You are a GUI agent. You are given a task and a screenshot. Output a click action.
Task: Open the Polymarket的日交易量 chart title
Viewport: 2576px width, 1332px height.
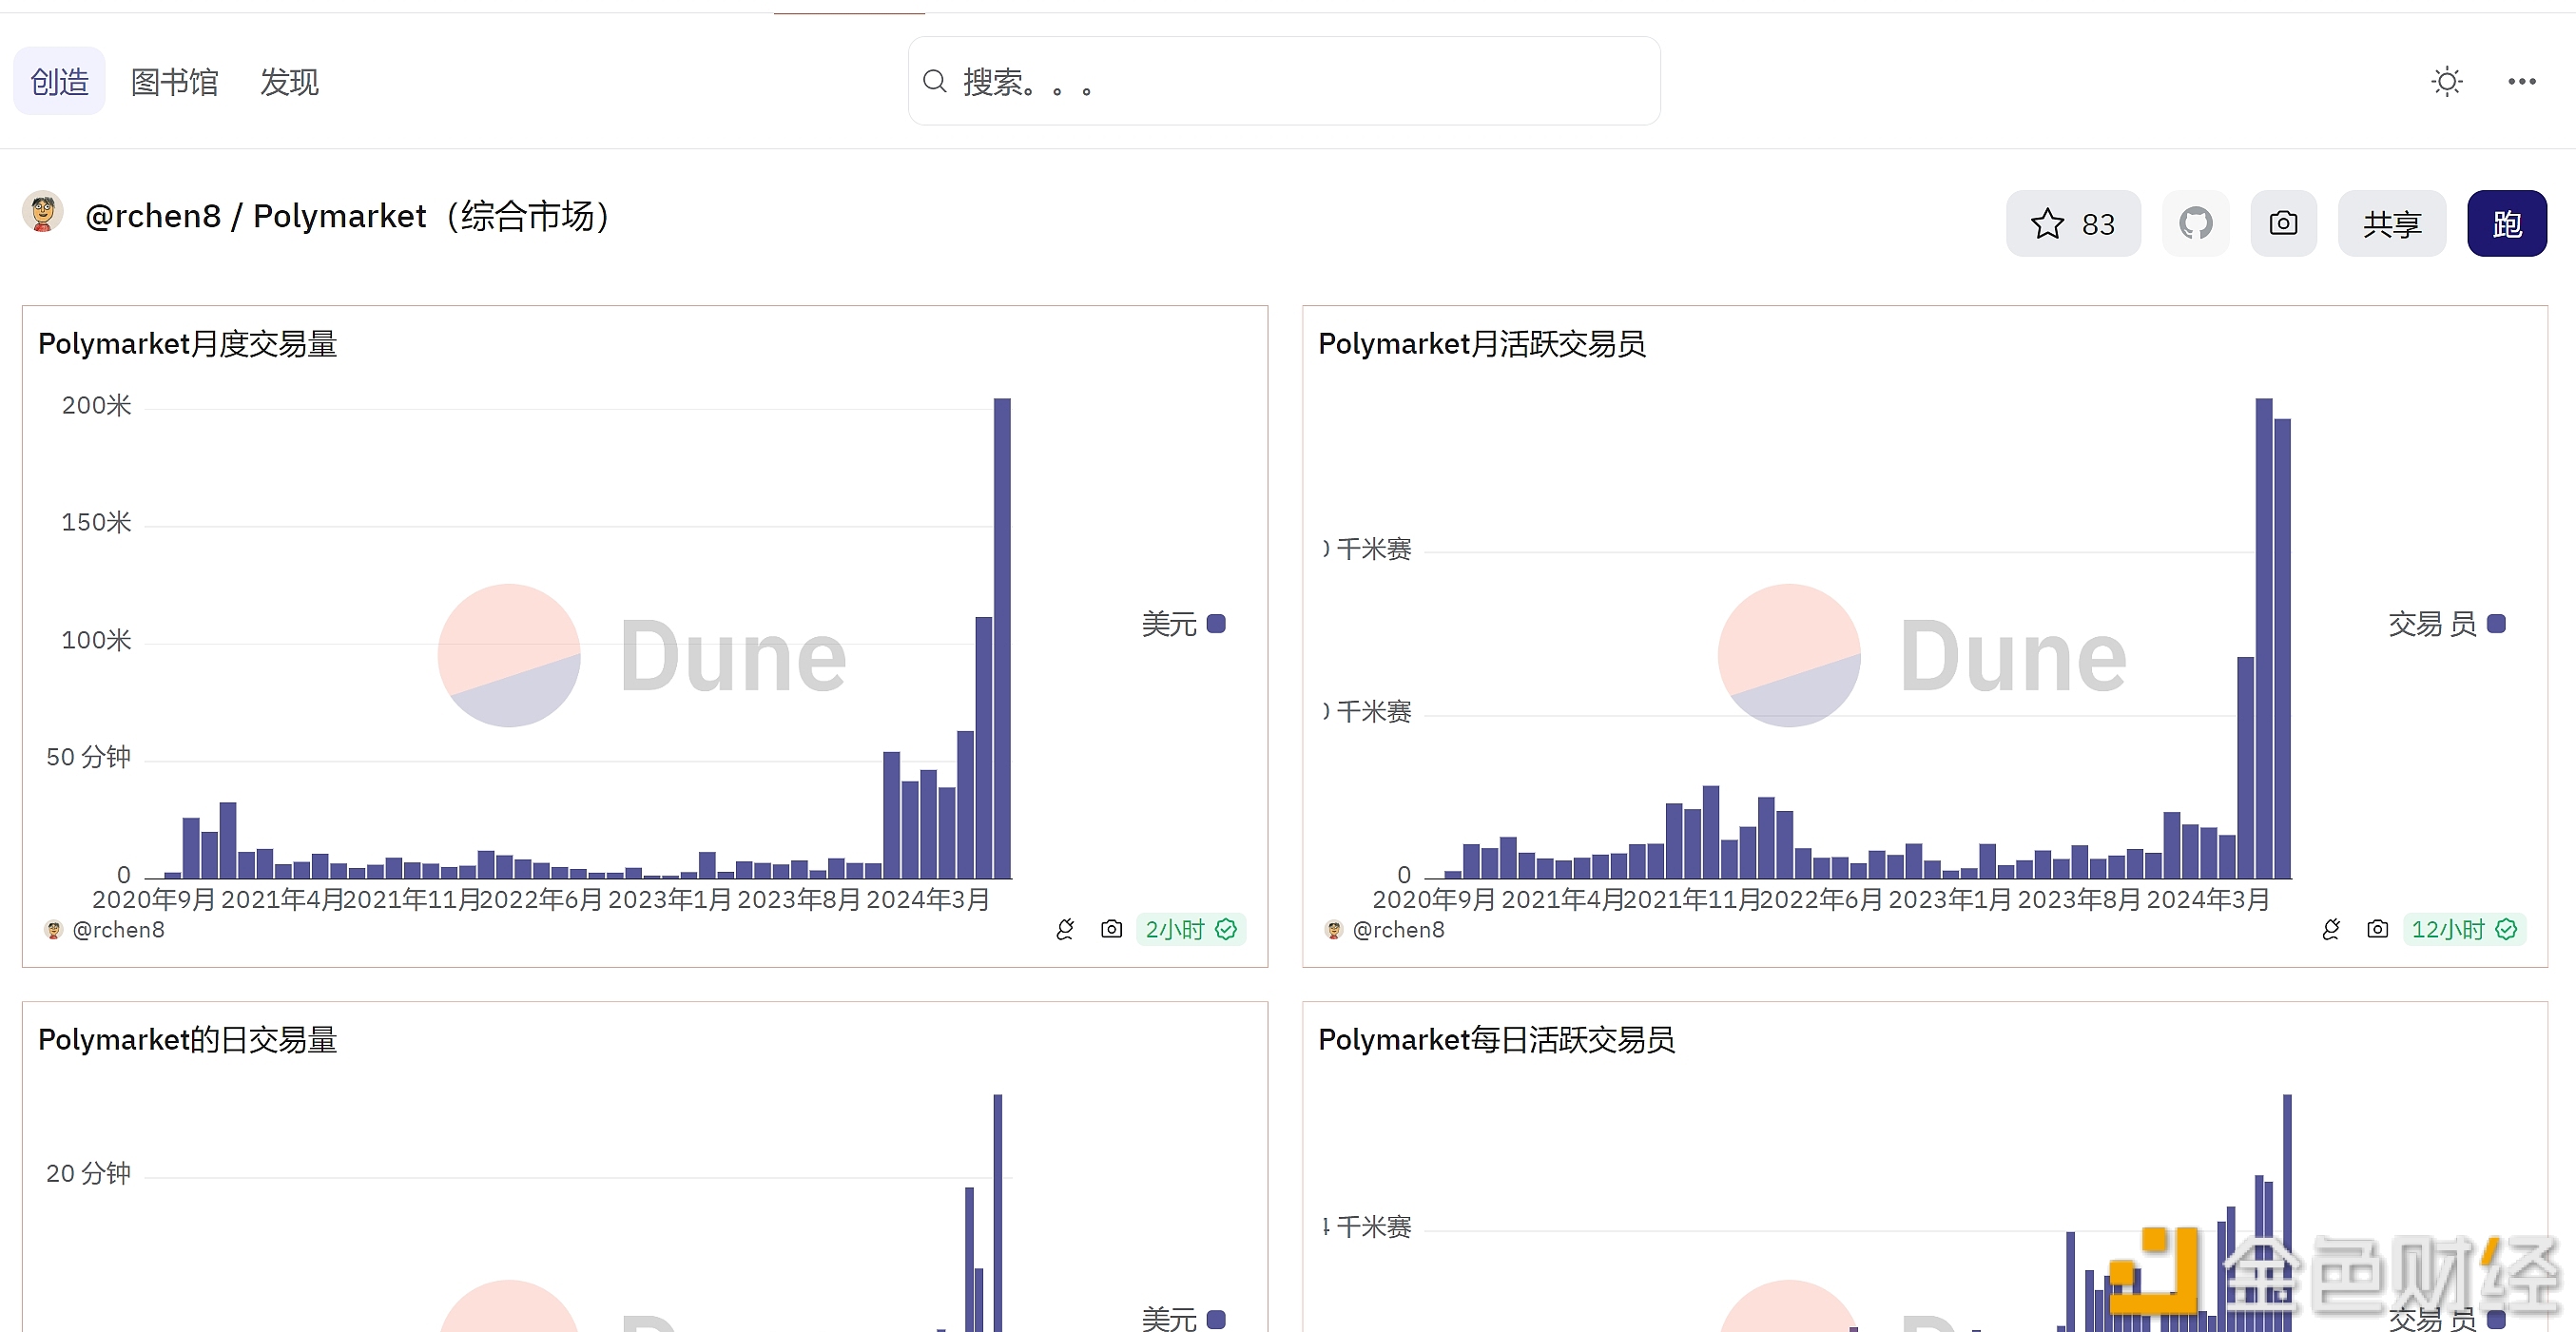(x=188, y=1040)
